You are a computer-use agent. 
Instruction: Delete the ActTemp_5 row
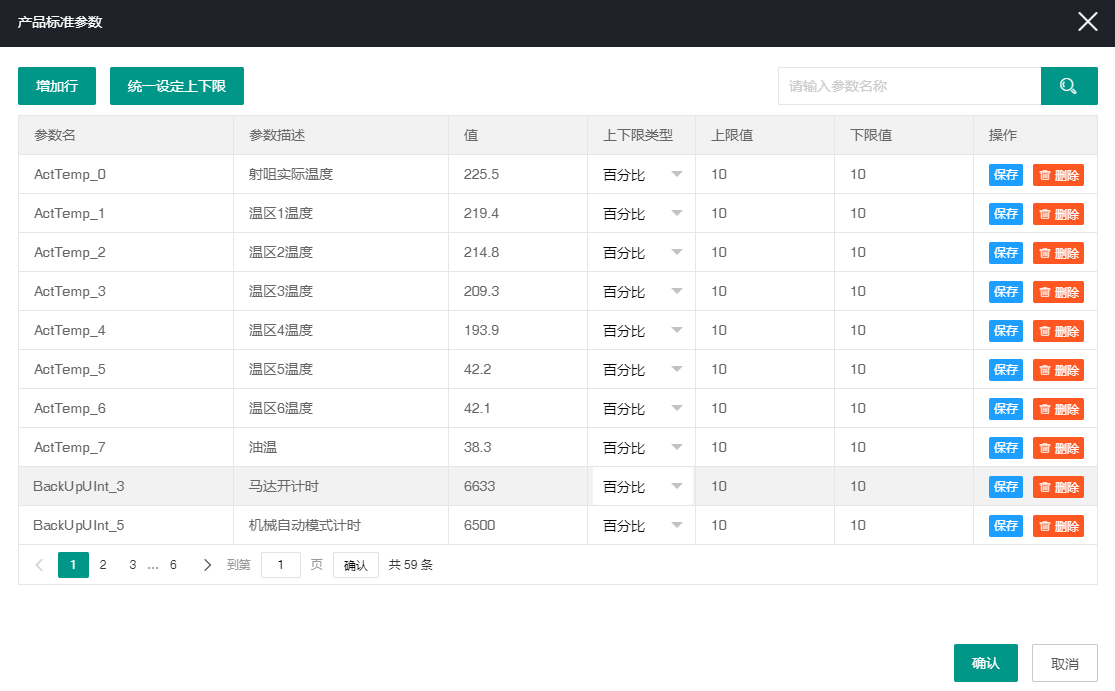(x=1058, y=369)
